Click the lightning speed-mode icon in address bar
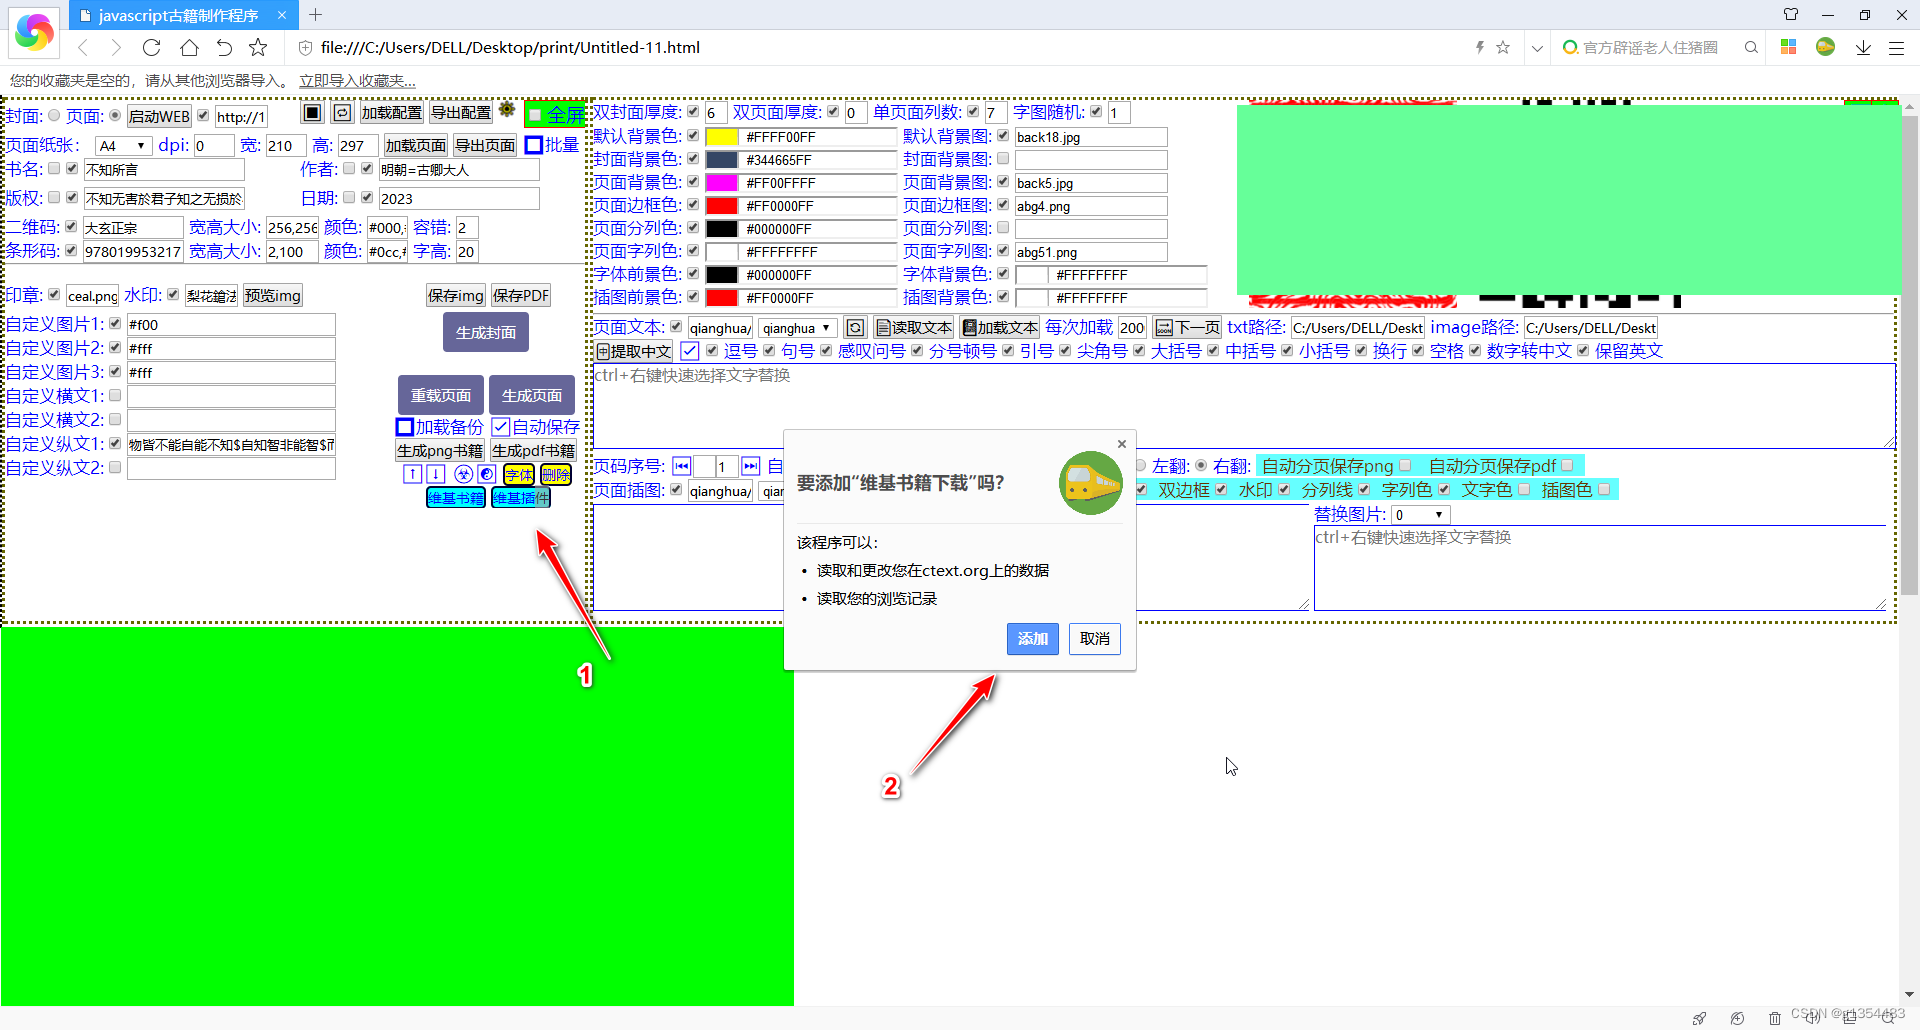The width and height of the screenshot is (1920, 1030). click(x=1480, y=47)
